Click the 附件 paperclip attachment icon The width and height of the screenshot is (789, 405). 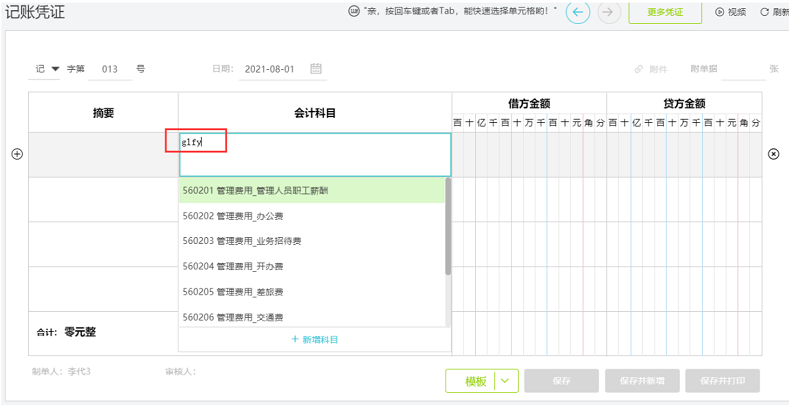(639, 69)
